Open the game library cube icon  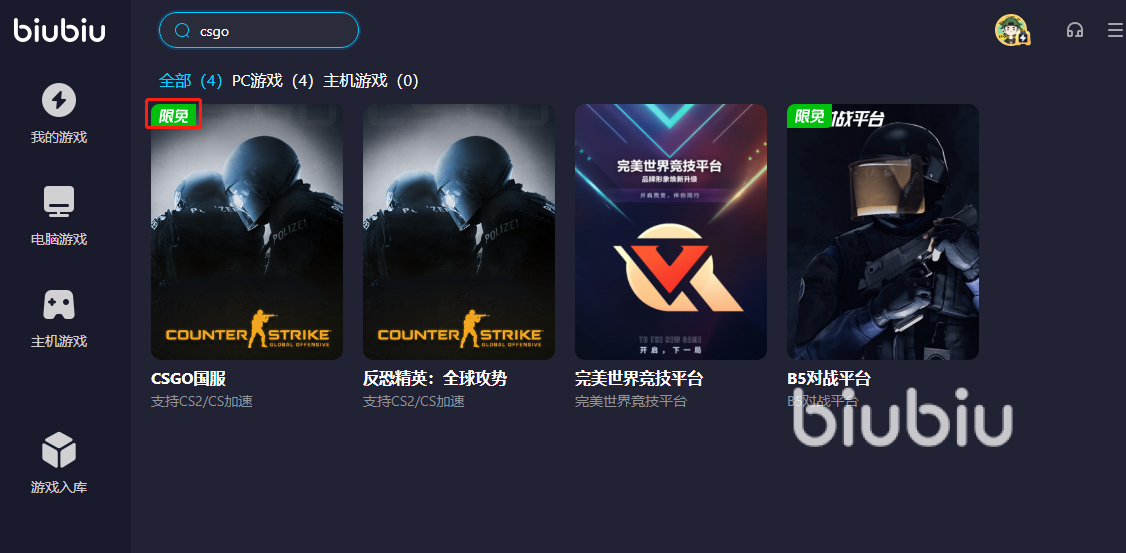click(59, 450)
